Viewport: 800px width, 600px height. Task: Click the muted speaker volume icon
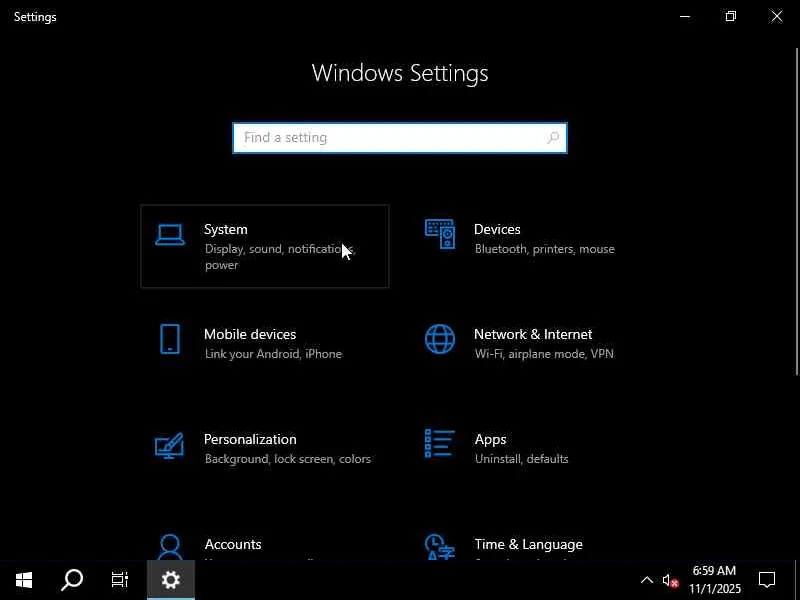670,581
